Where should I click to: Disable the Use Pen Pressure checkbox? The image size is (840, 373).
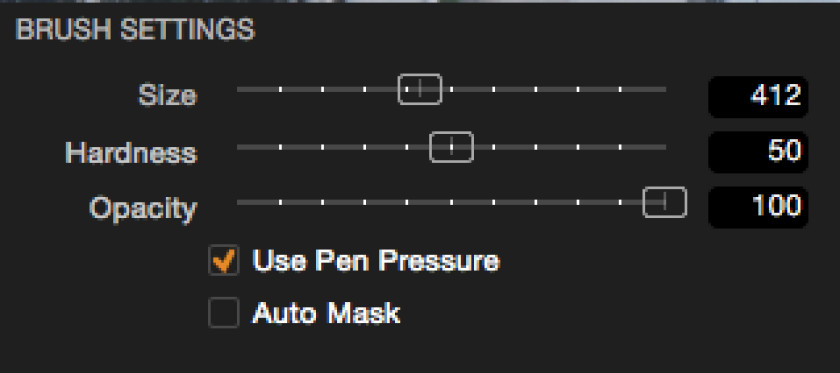pyautogui.click(x=223, y=260)
